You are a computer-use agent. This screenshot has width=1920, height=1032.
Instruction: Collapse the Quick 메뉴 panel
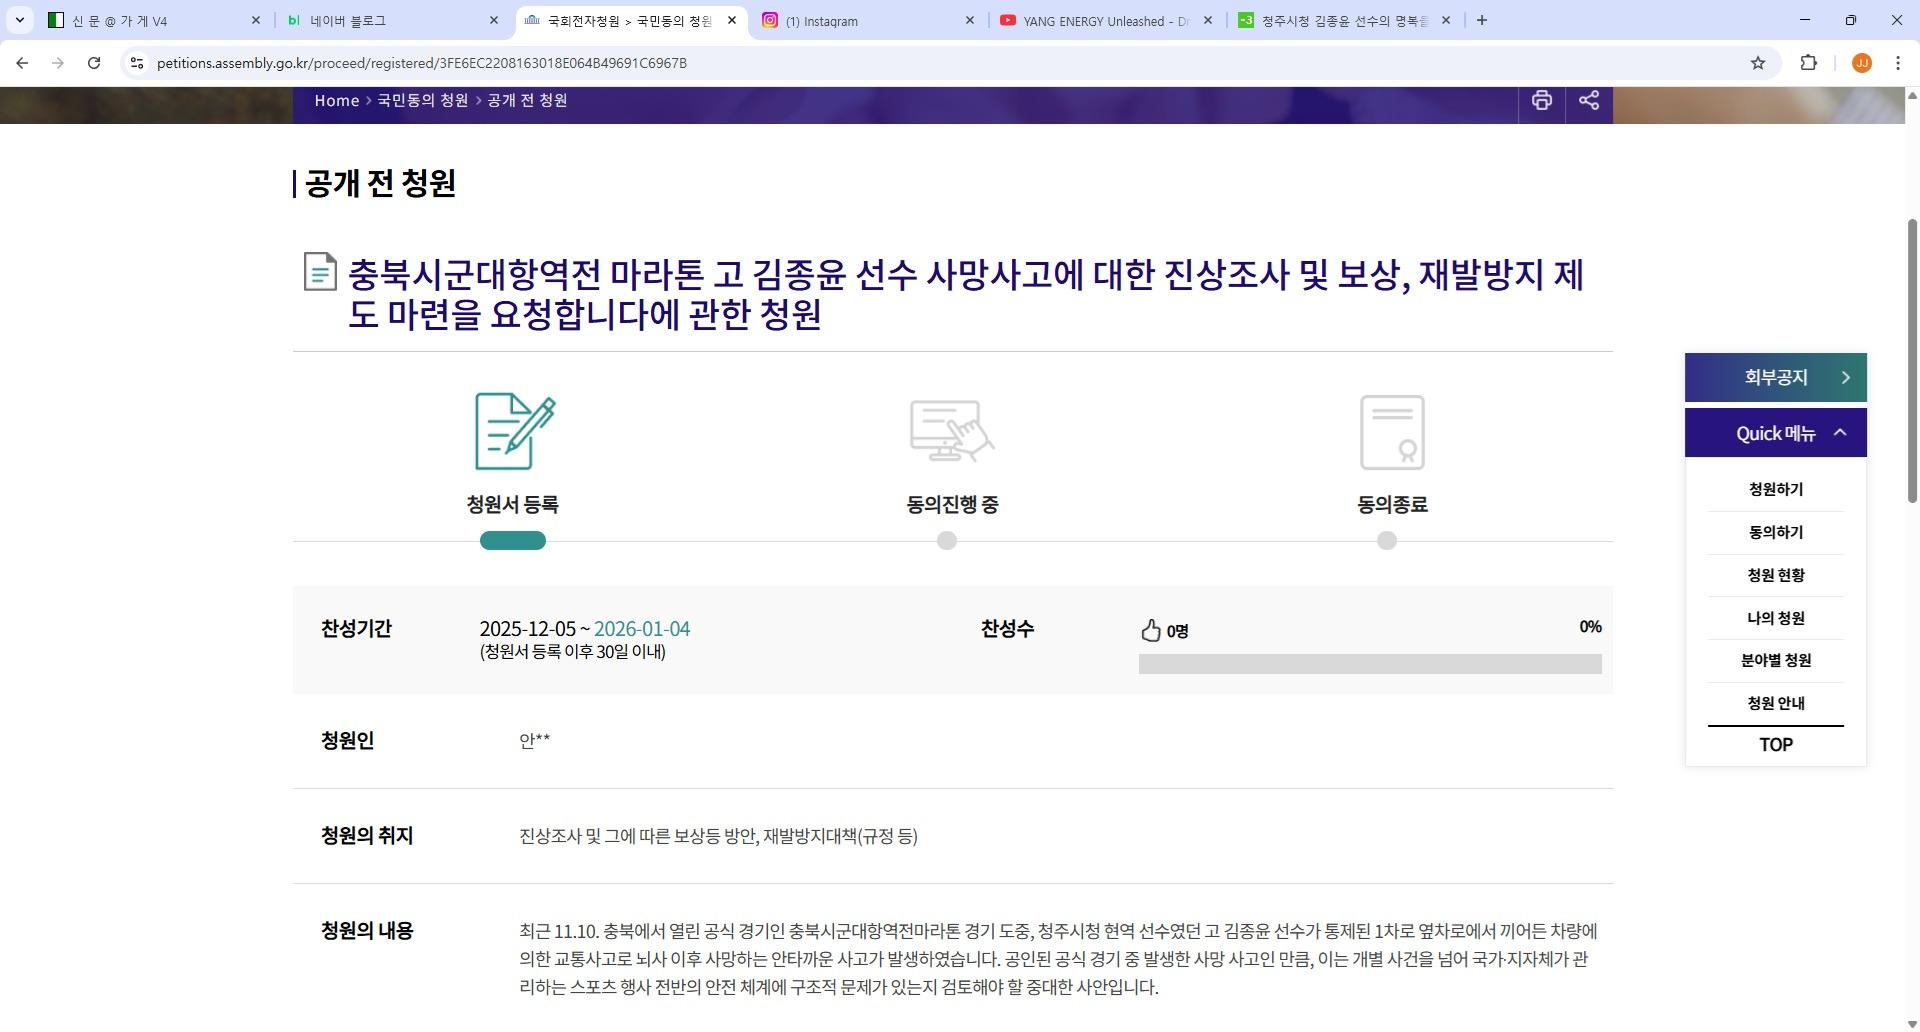[1839, 433]
